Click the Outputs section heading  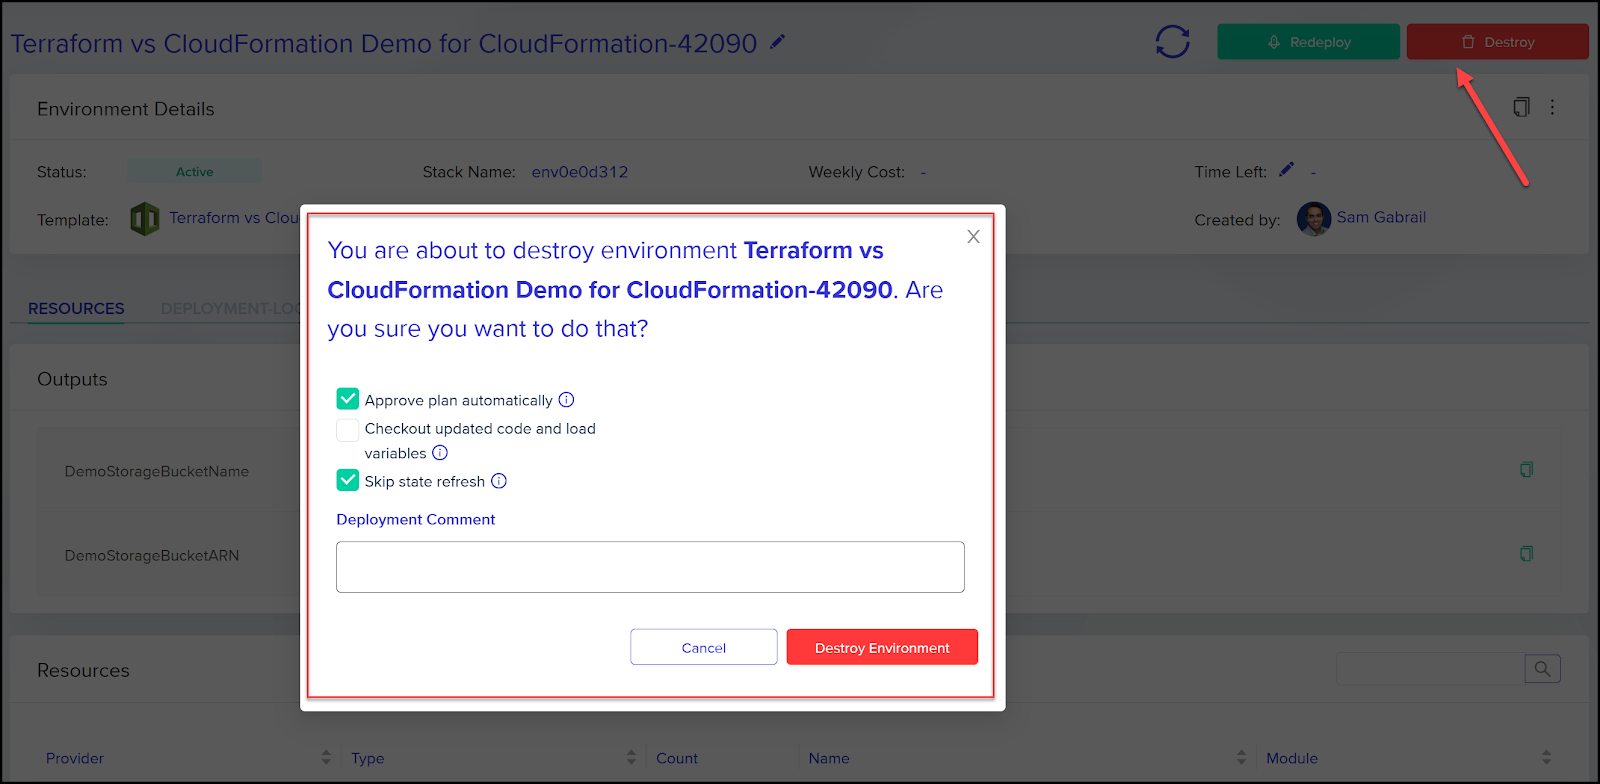(x=72, y=379)
